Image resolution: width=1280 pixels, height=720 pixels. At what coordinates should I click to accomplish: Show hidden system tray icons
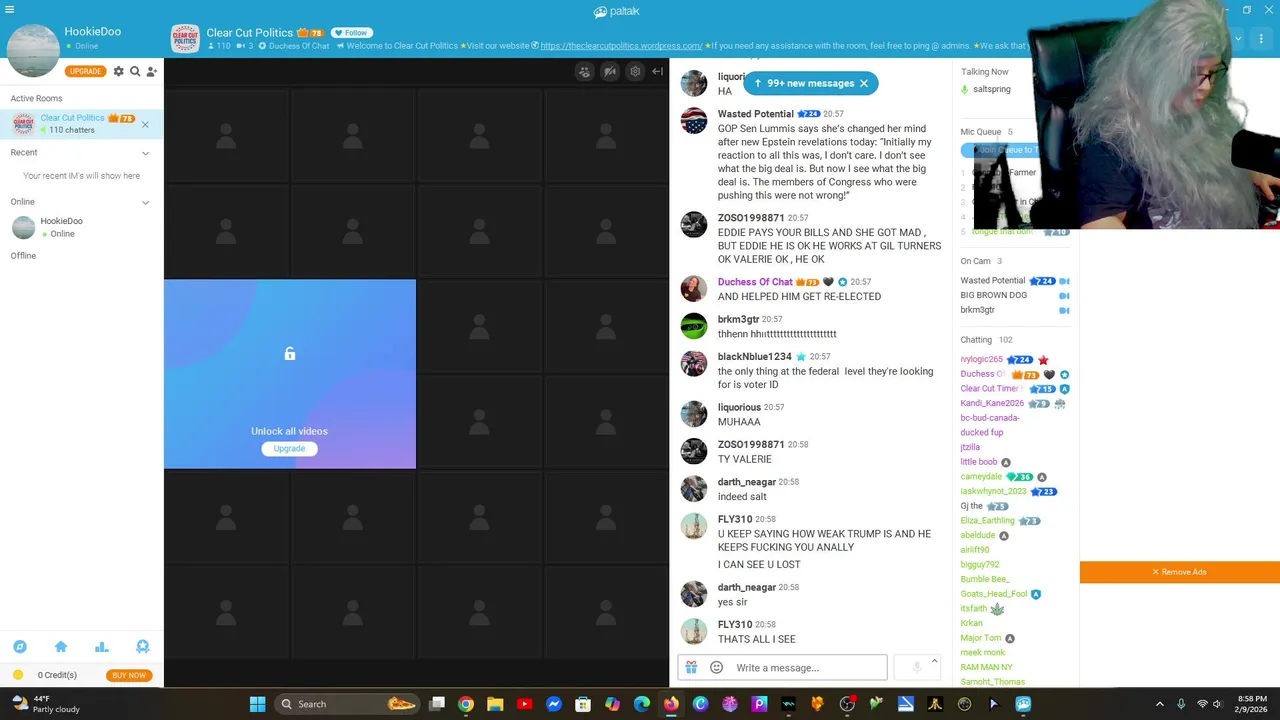coord(1160,704)
